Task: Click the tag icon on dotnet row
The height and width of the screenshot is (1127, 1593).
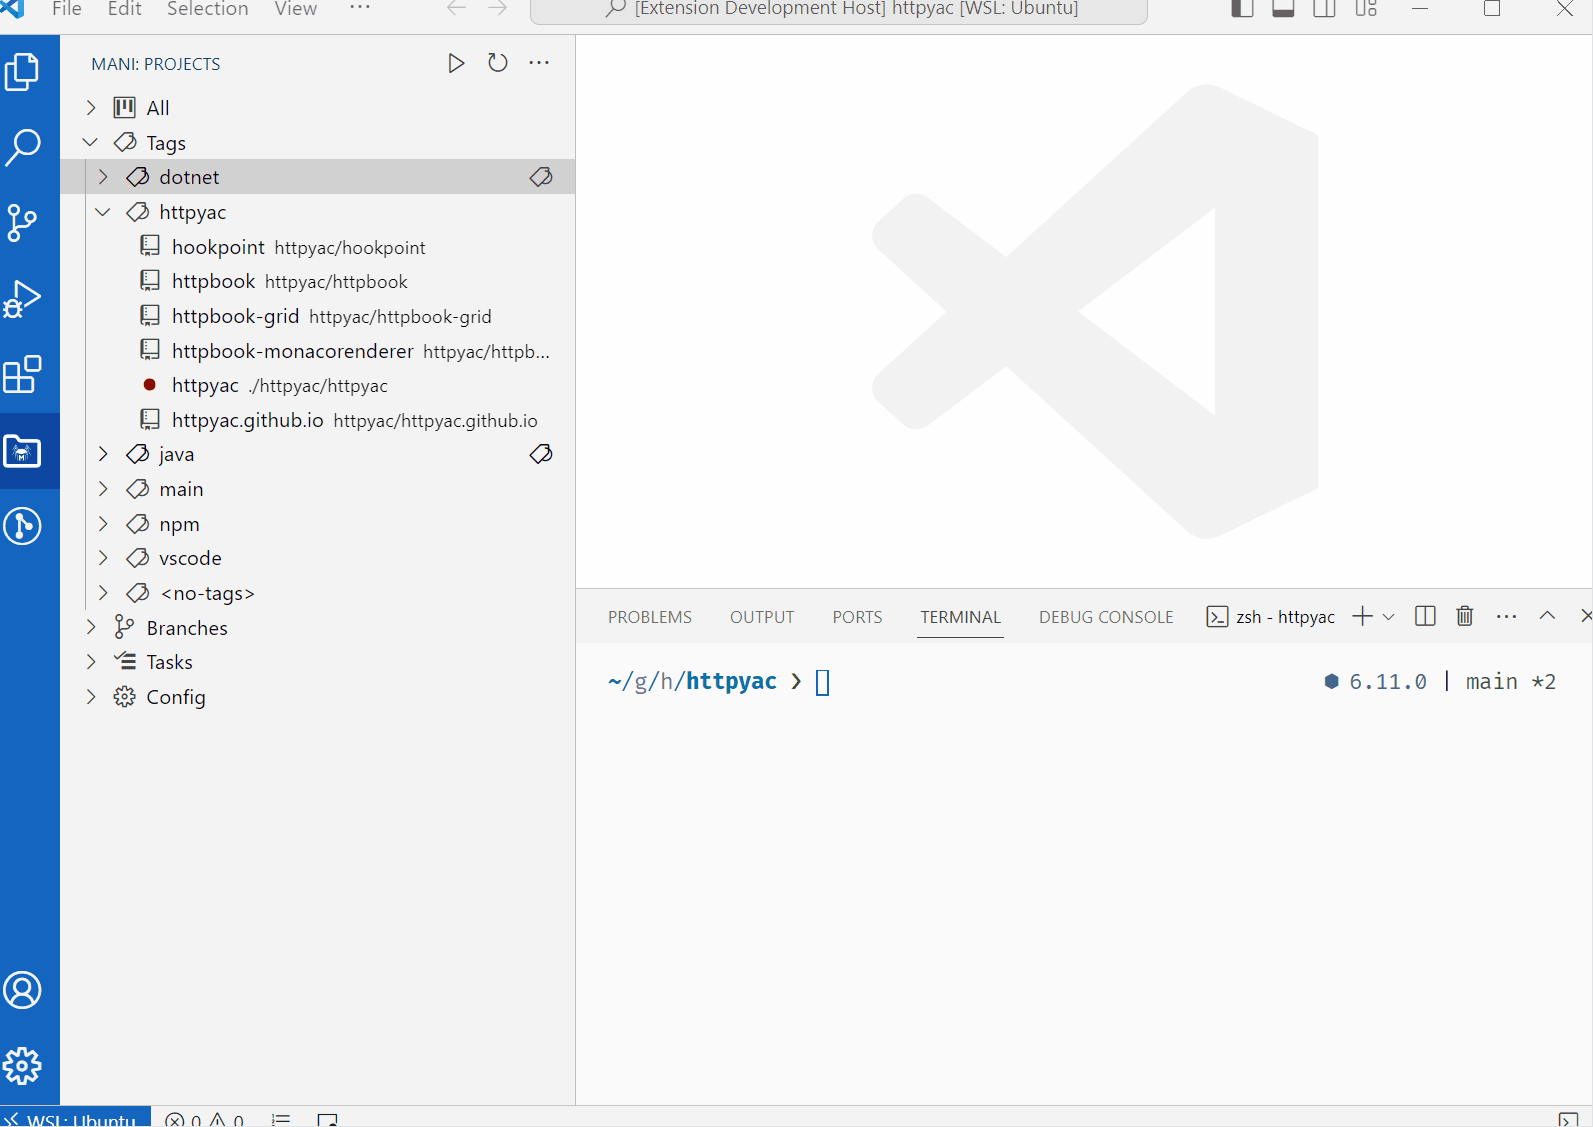Action: coord(541,177)
